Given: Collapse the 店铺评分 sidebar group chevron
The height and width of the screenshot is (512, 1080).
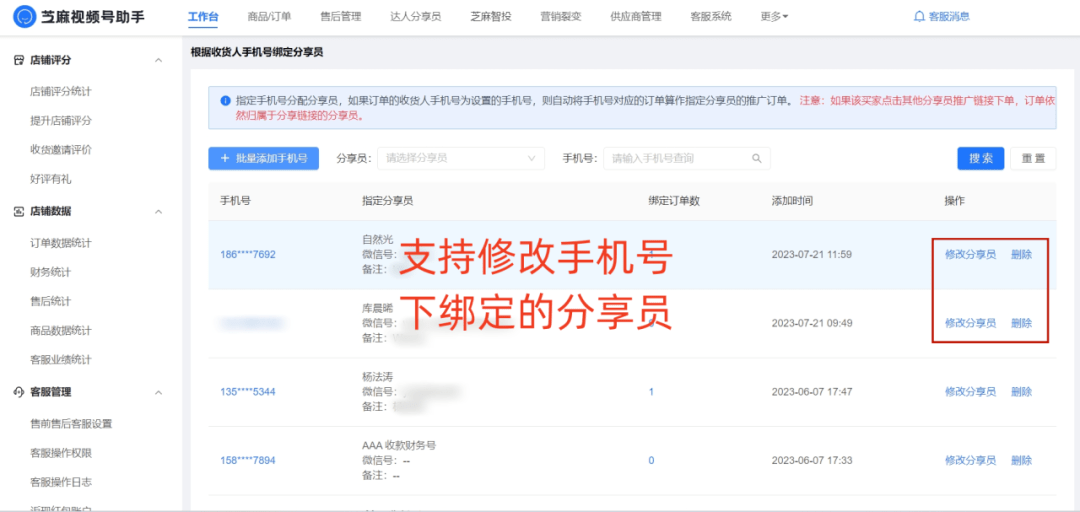Looking at the screenshot, I should pos(158,60).
